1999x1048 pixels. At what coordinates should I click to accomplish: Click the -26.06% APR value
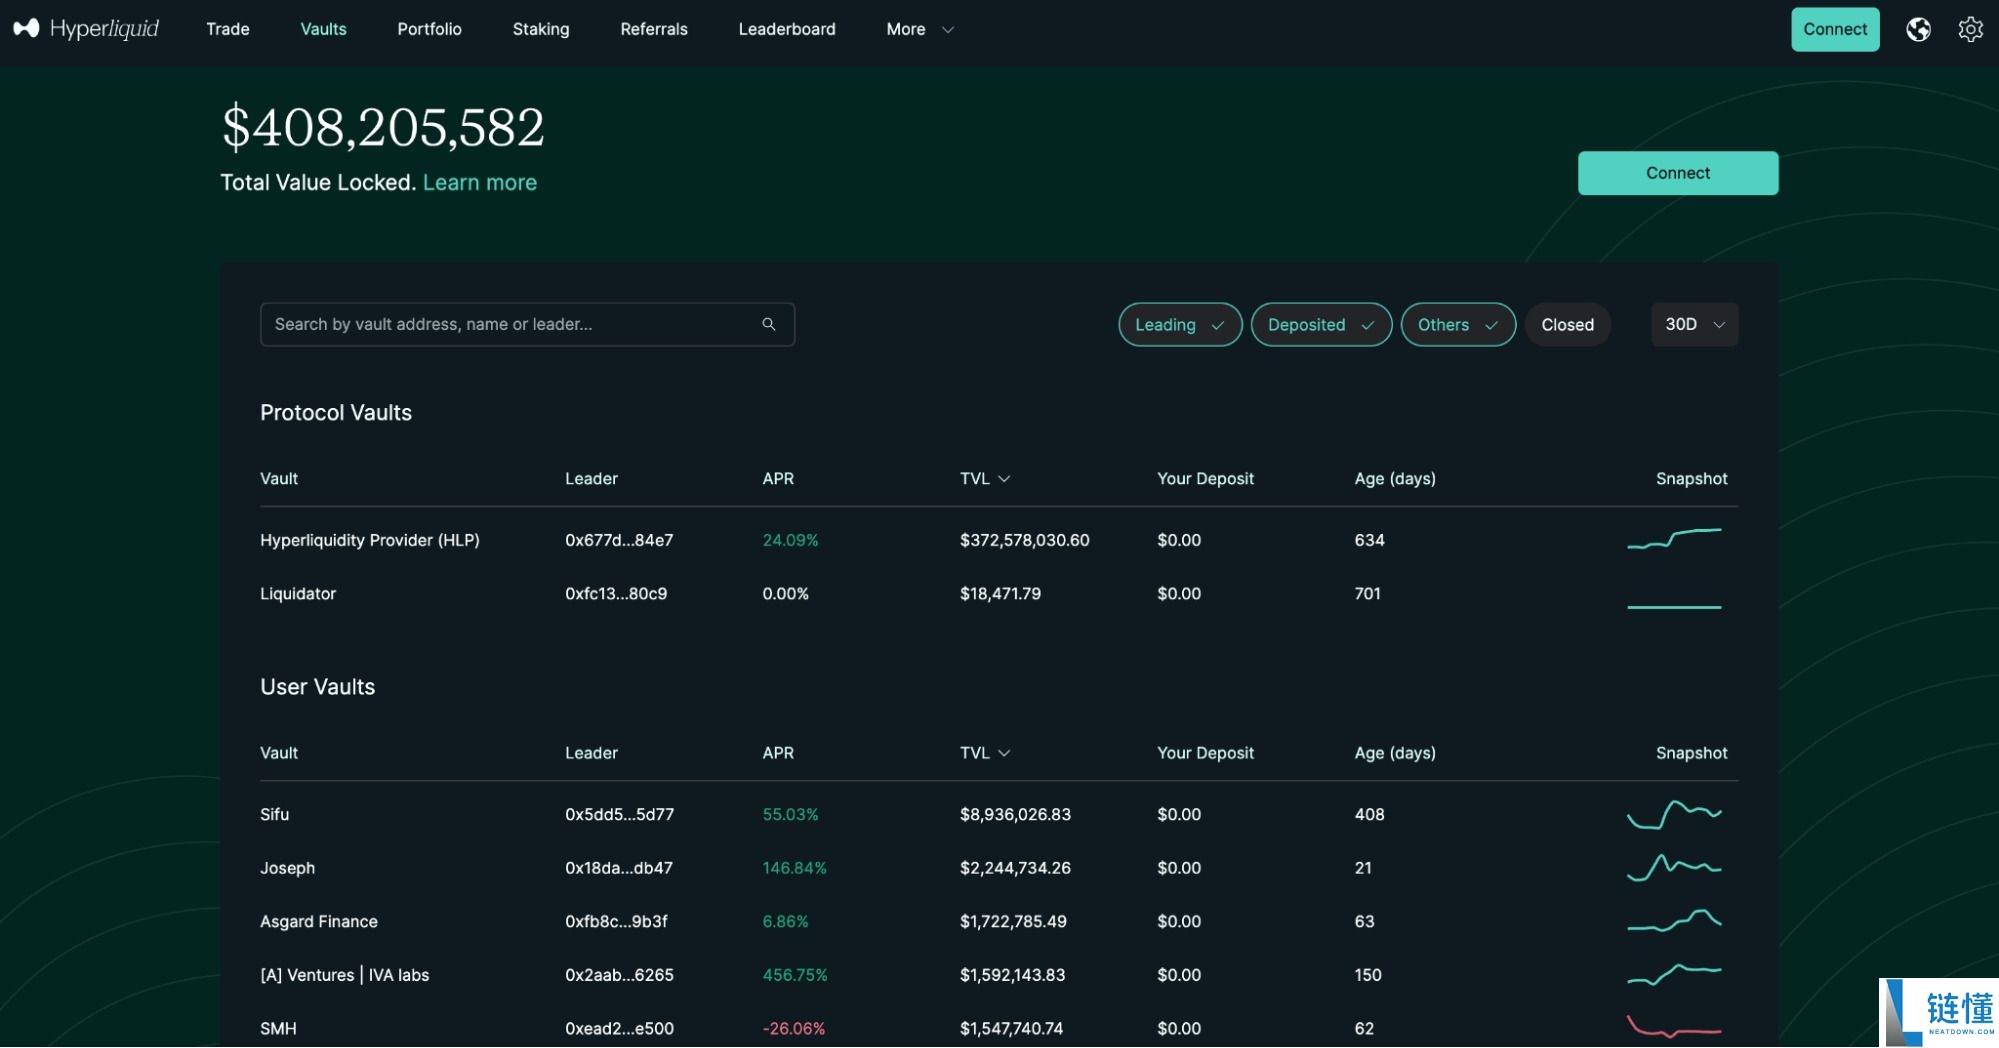tap(794, 1028)
